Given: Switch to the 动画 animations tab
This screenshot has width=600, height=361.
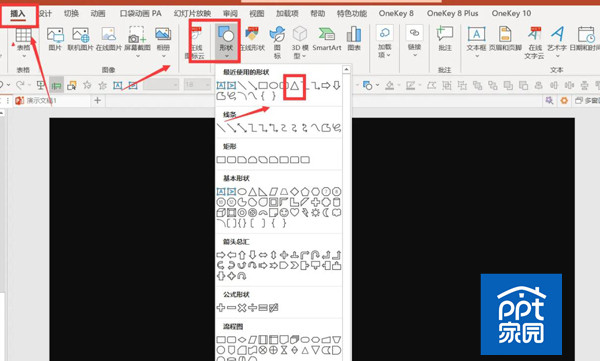Looking at the screenshot, I should [x=98, y=13].
